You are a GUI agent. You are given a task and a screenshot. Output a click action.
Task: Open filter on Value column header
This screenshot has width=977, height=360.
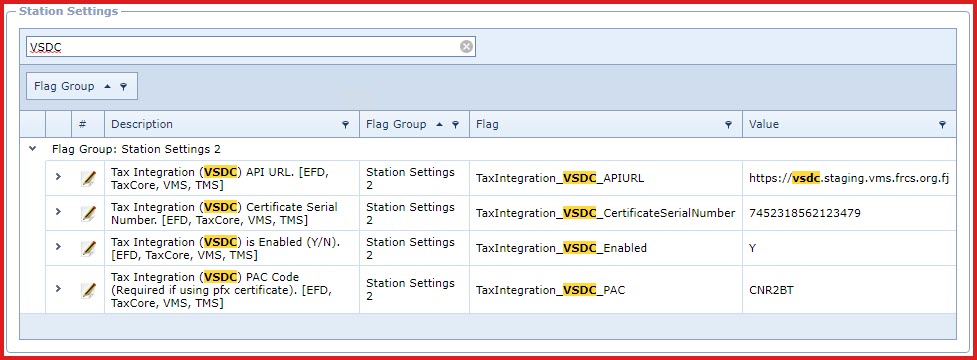(x=943, y=125)
